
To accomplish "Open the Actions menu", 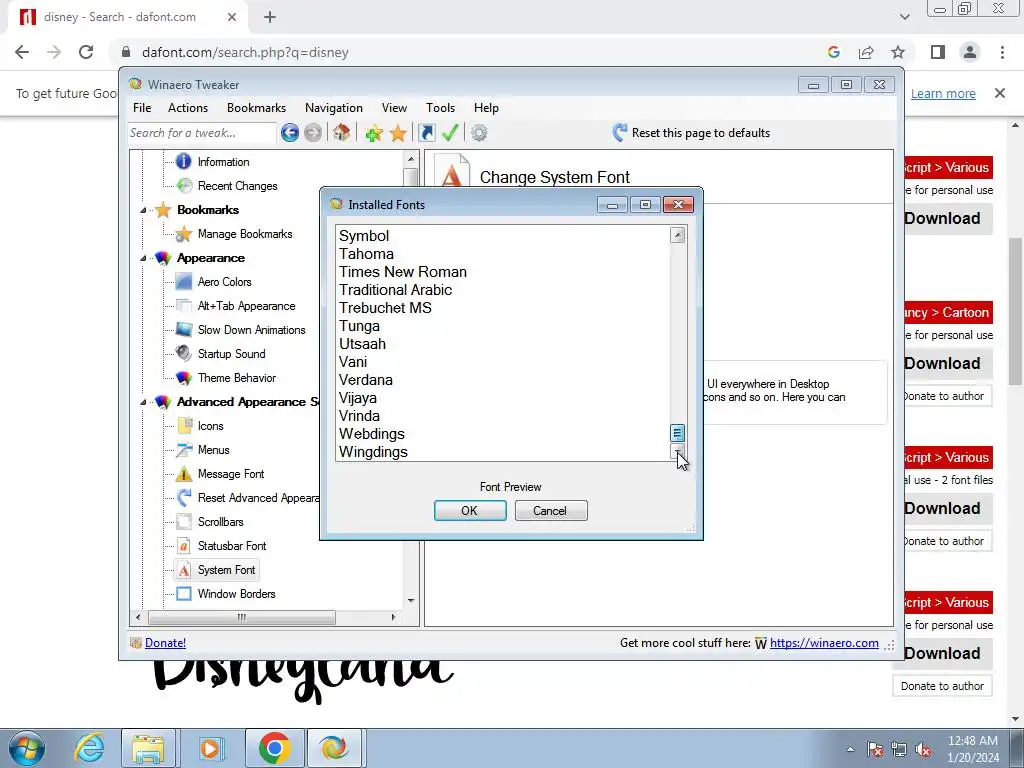I will click(188, 108).
